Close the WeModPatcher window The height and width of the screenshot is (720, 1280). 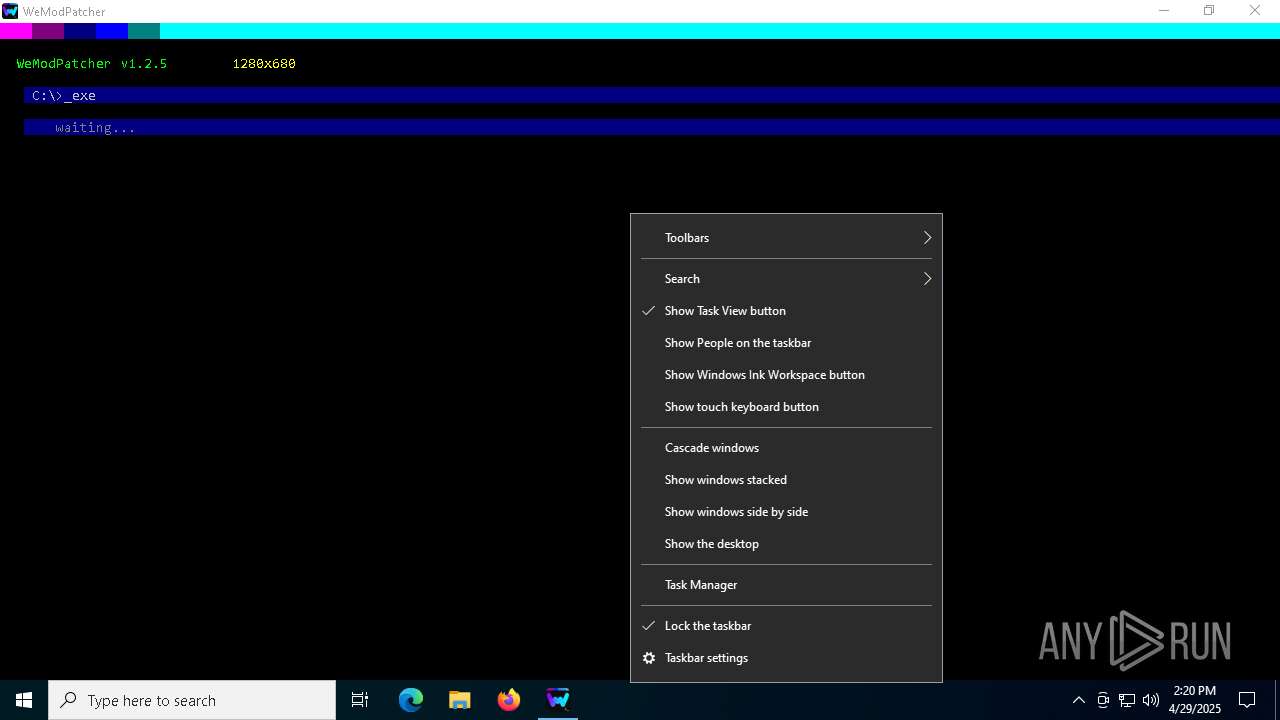(1255, 11)
